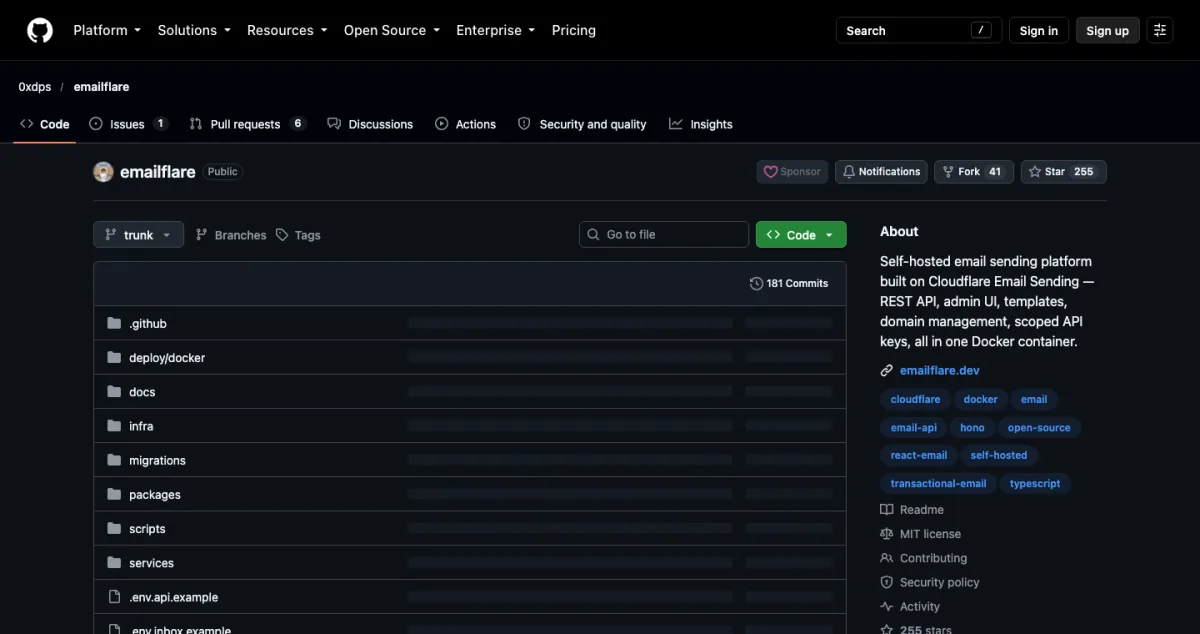1200x634 pixels.
Task: Open the services folder
Action: click(x=151, y=563)
